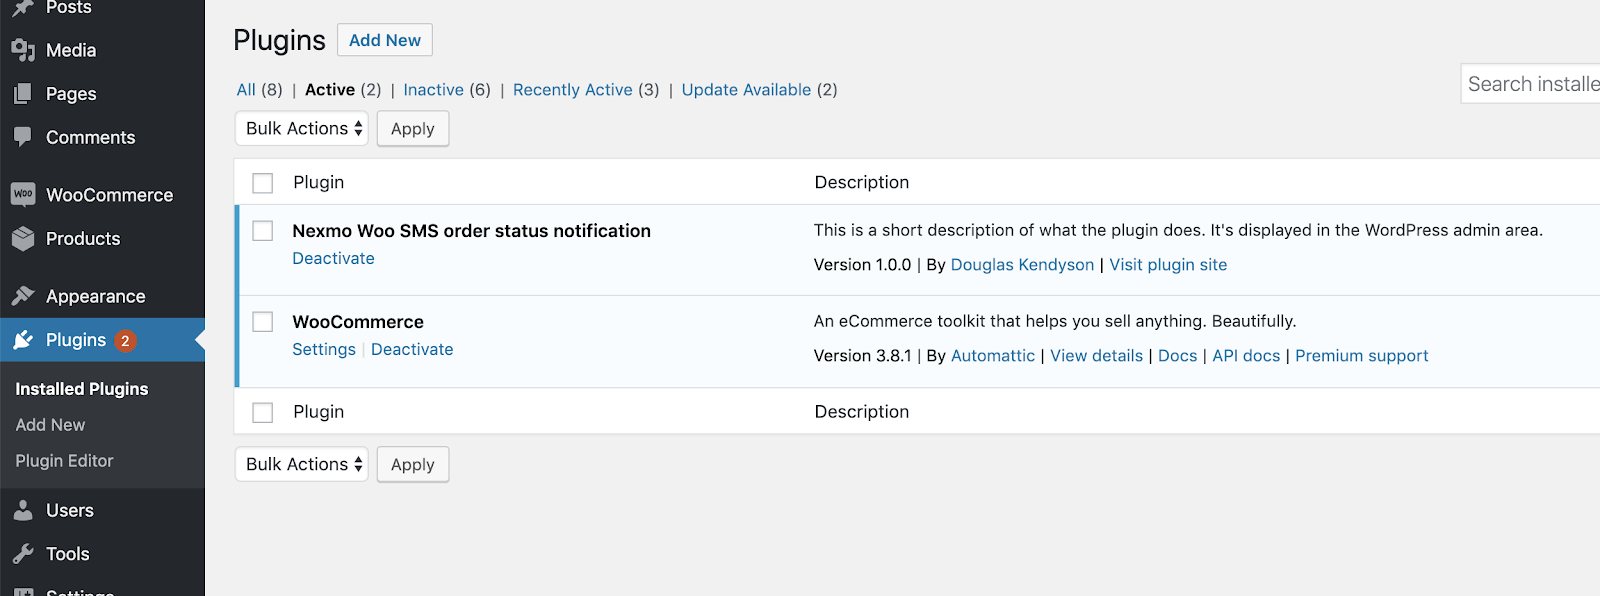Open WooCommerce View details link
The width and height of the screenshot is (1600, 596).
pos(1096,356)
